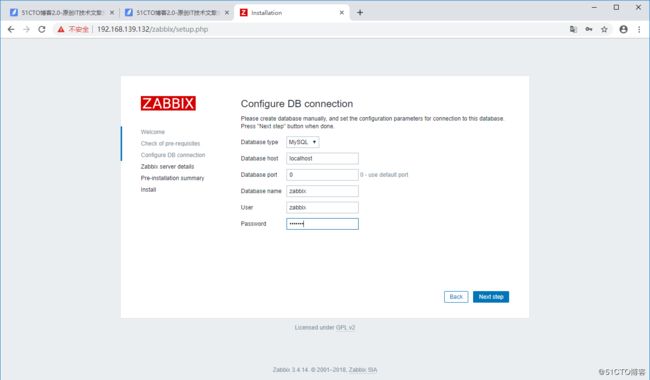Close the Installation tab
Image resolution: width=650 pixels, height=380 pixels.
pos(342,12)
